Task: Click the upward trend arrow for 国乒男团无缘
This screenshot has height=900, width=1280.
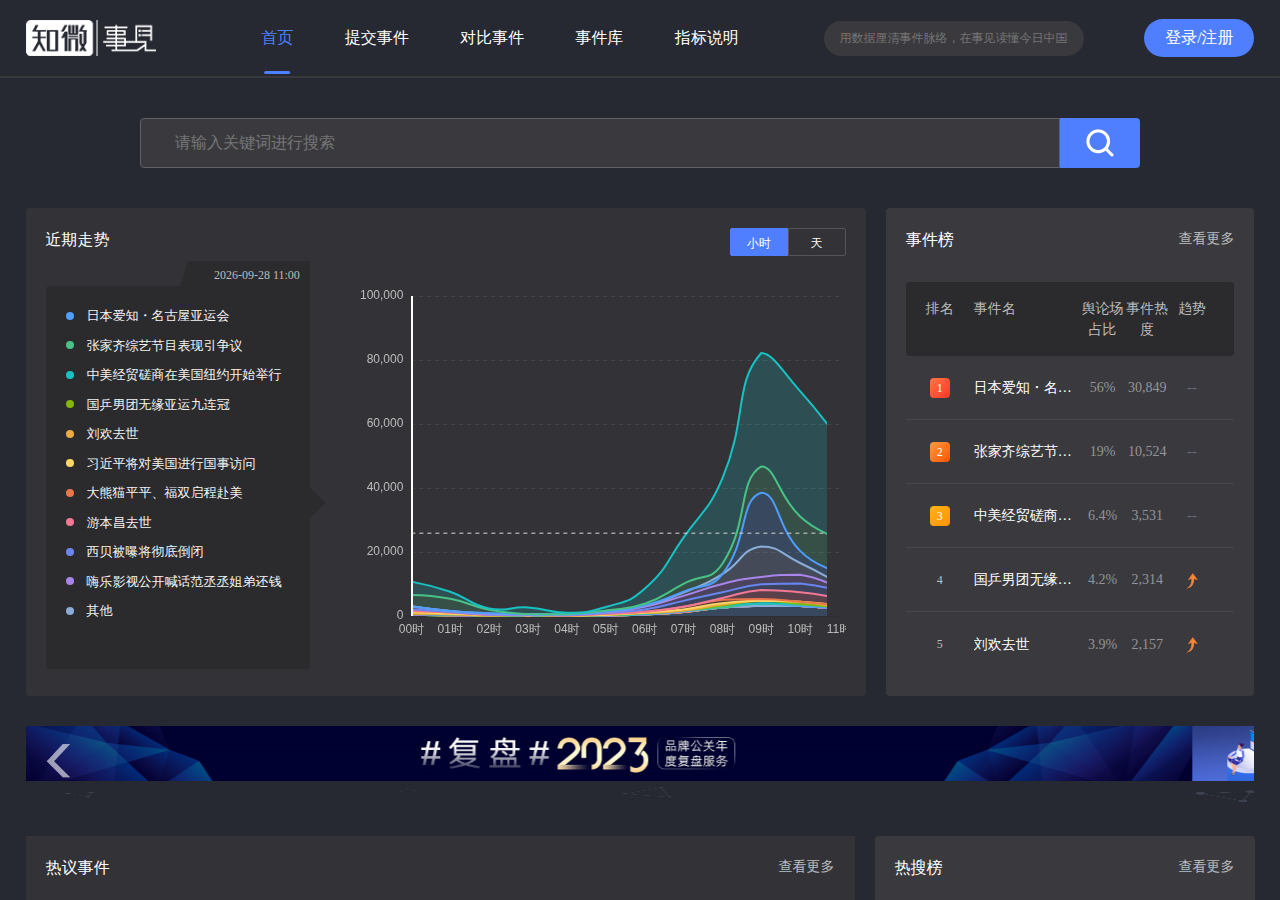Action: pos(1191,580)
